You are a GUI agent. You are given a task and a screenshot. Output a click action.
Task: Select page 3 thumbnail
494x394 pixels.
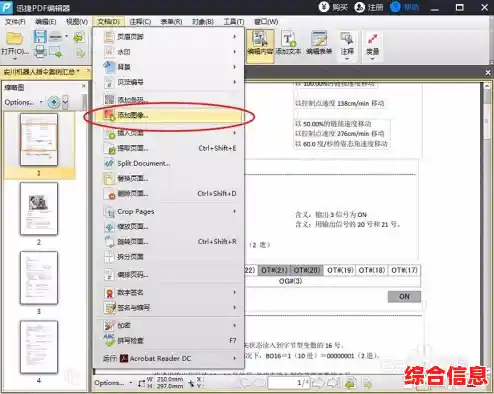pyautogui.click(x=39, y=278)
